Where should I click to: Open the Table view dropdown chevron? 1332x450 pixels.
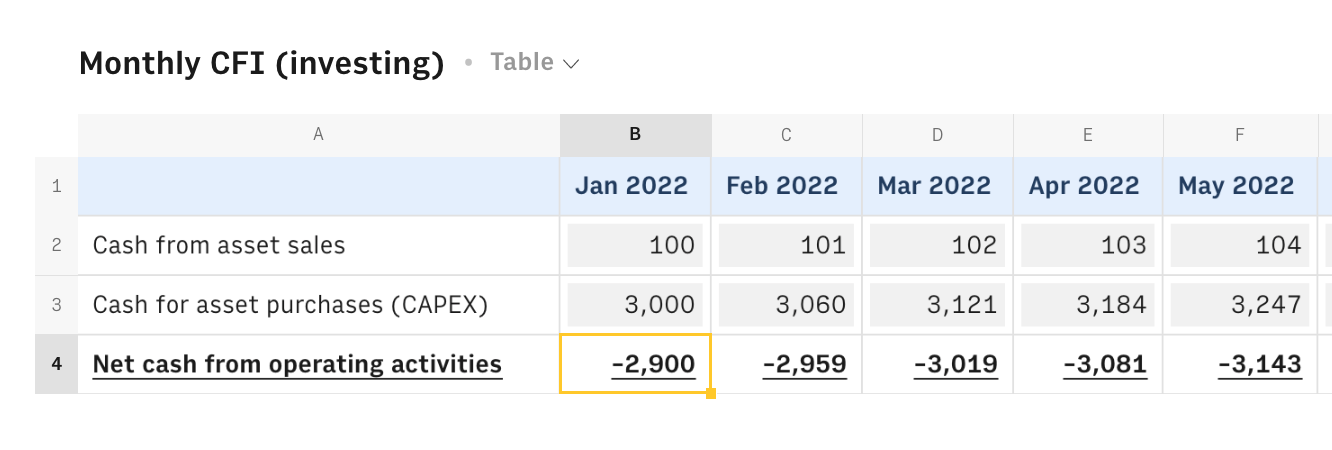[x=571, y=64]
